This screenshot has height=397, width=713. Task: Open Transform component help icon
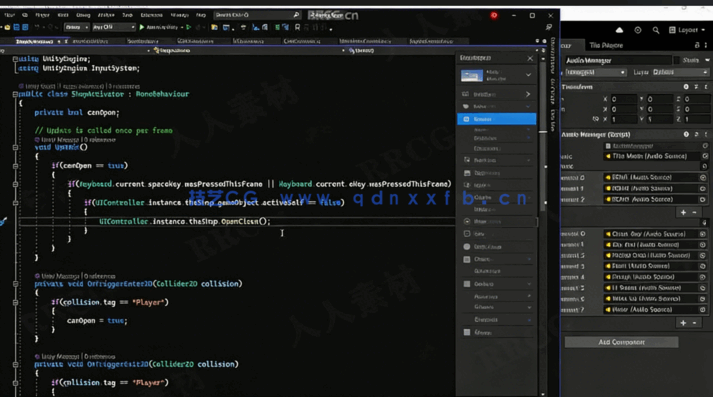(x=686, y=86)
